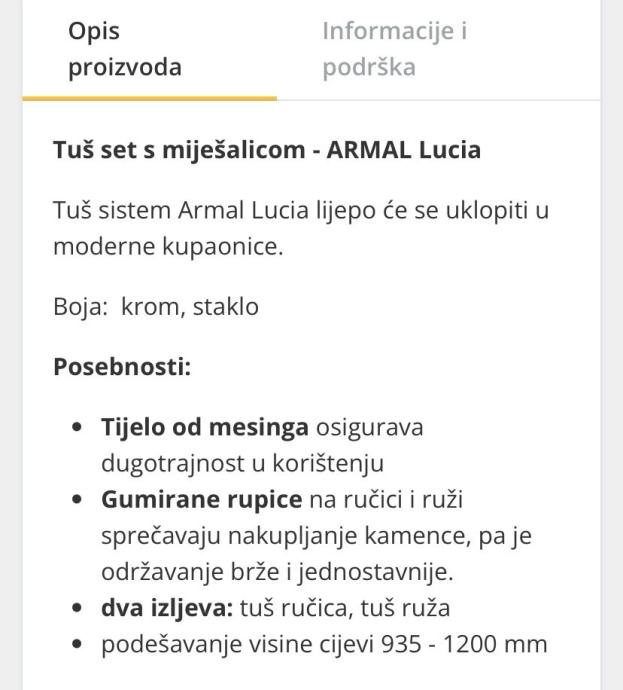Switch to the Opis proizvoda tab
Image resolution: width=623 pixels, height=690 pixels.
point(124,50)
